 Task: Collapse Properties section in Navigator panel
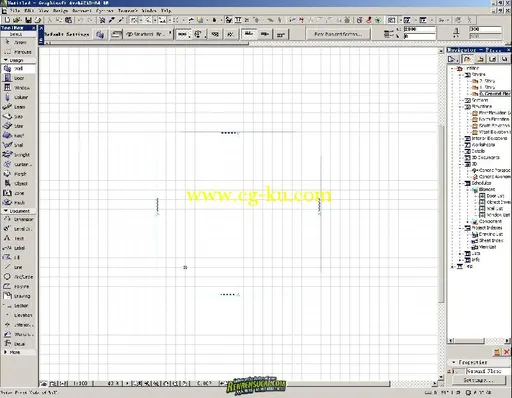pos(454,362)
